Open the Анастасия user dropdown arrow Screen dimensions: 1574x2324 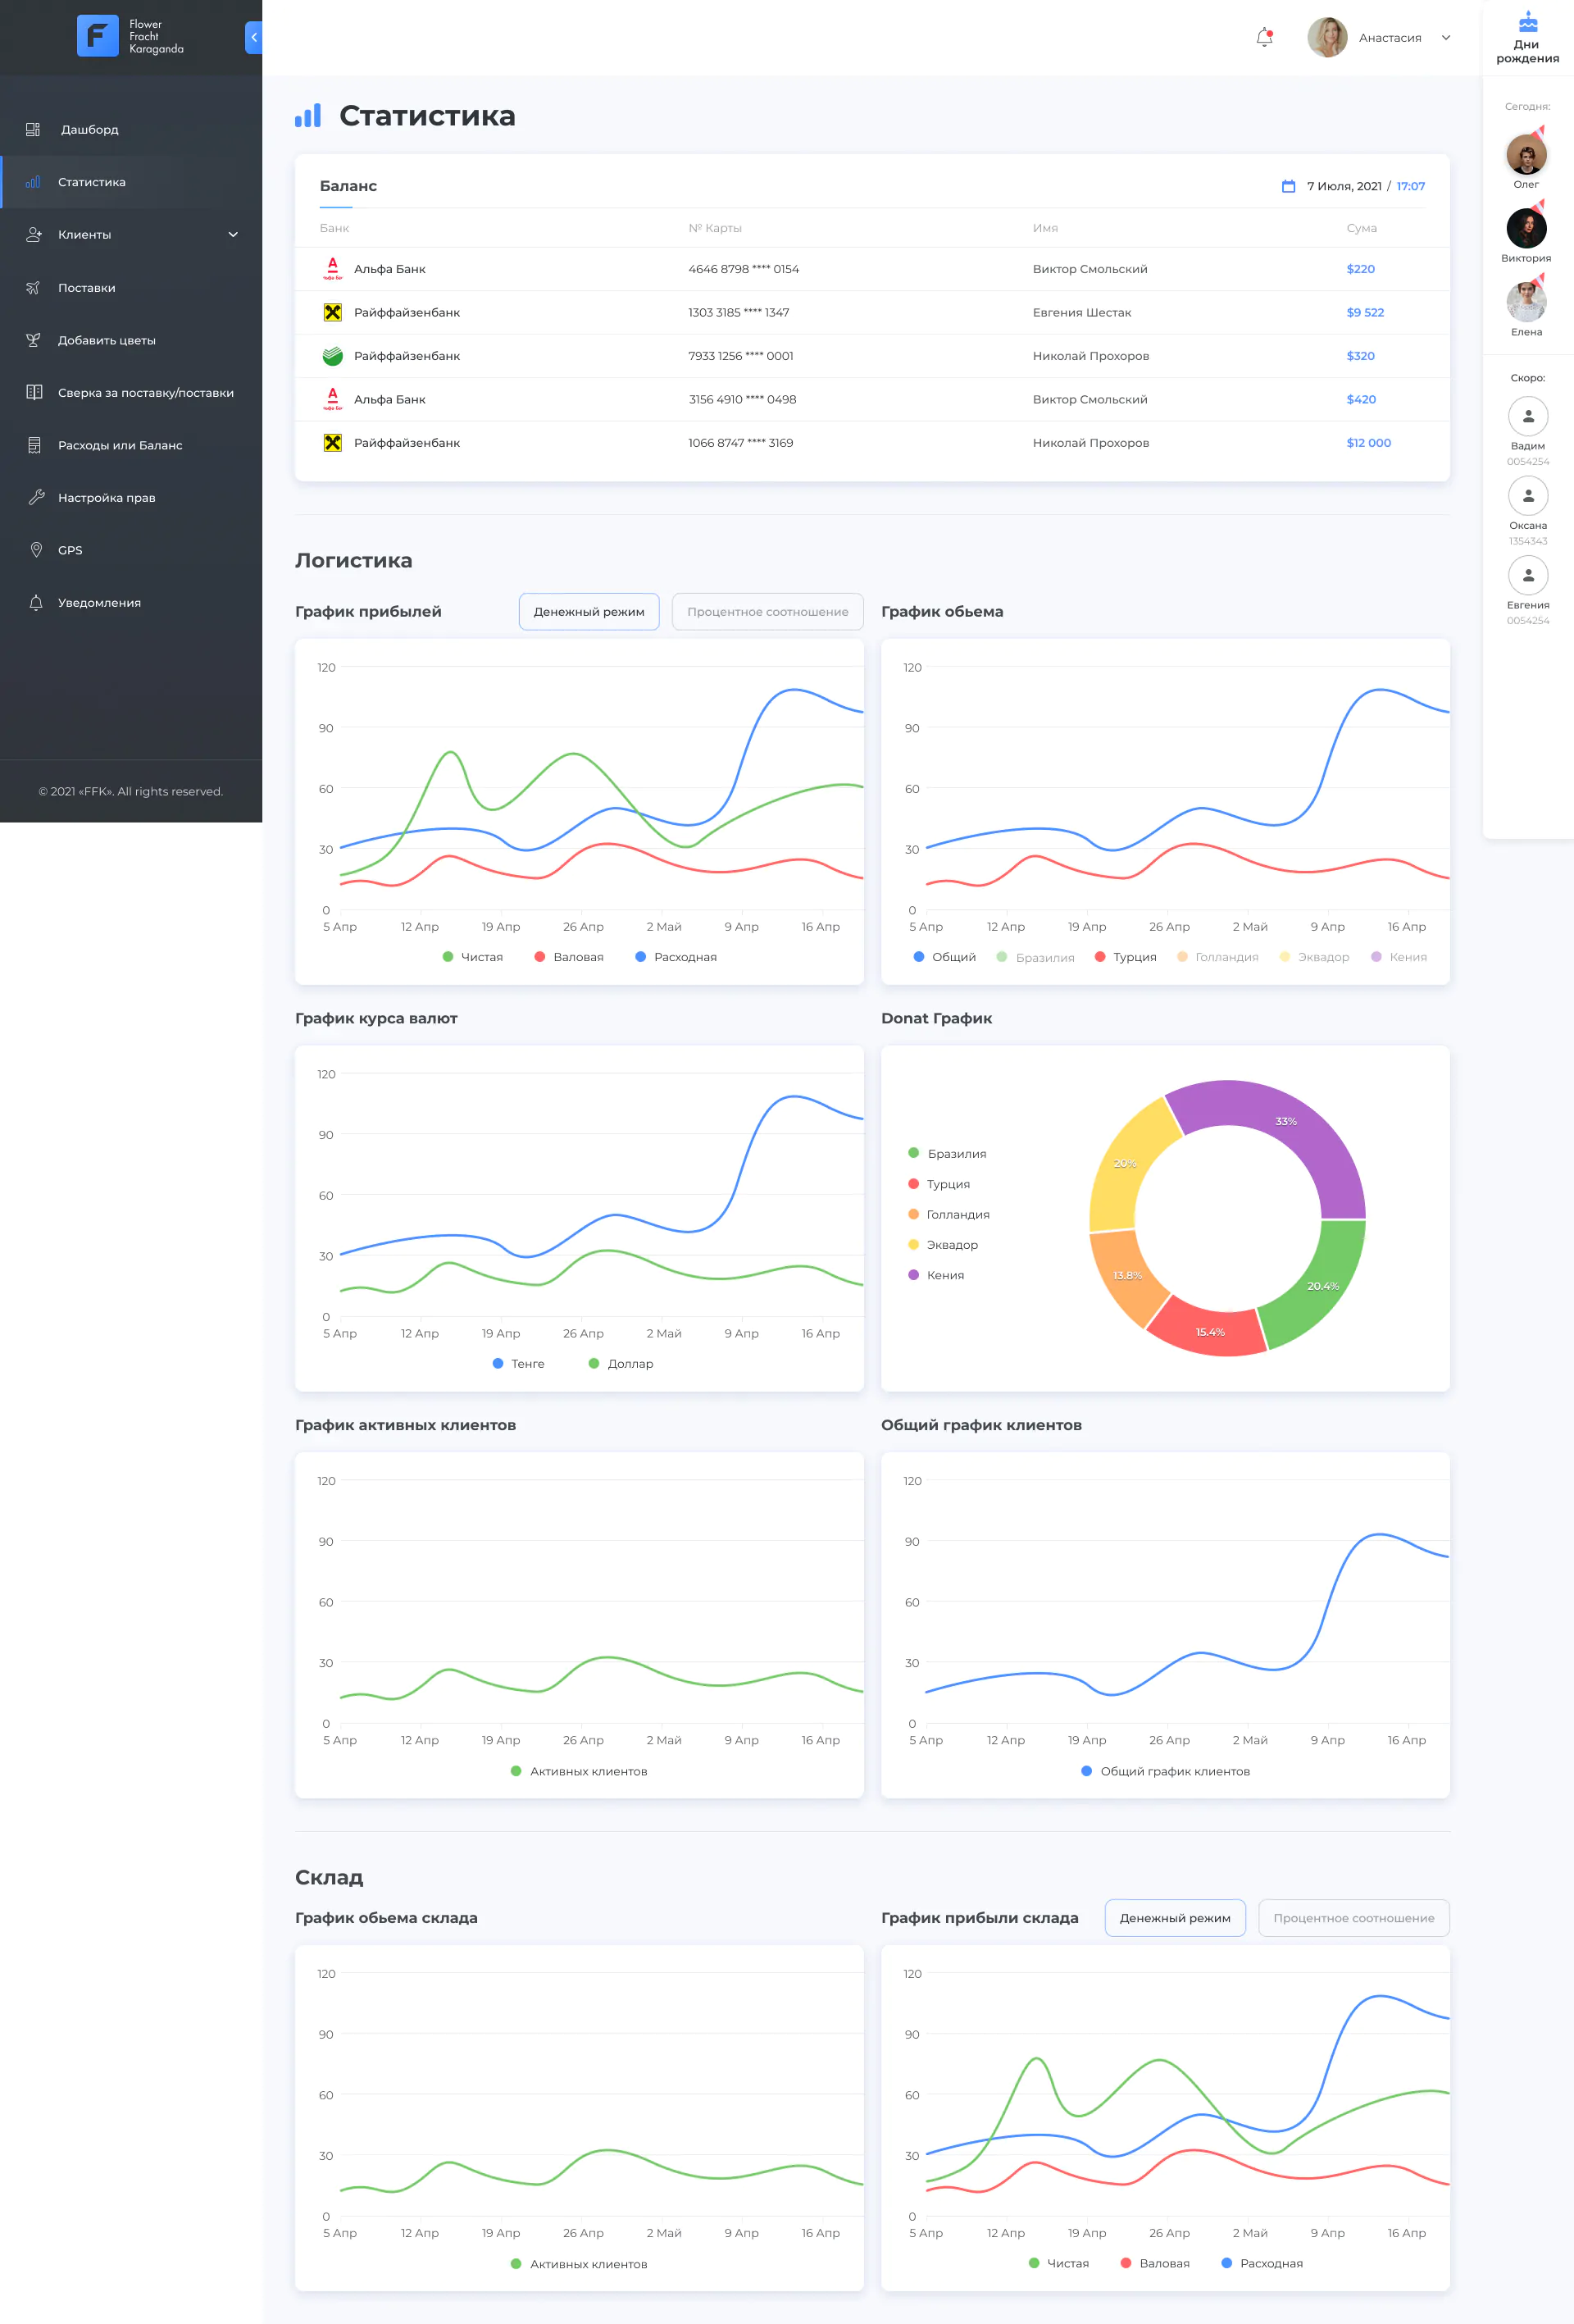click(1445, 38)
